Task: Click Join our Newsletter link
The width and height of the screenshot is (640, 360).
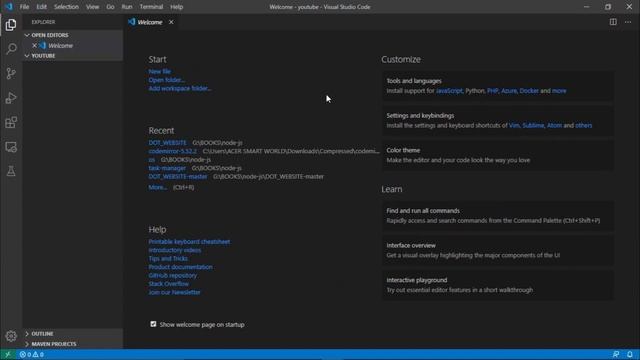Action: pyautogui.click(x=174, y=292)
